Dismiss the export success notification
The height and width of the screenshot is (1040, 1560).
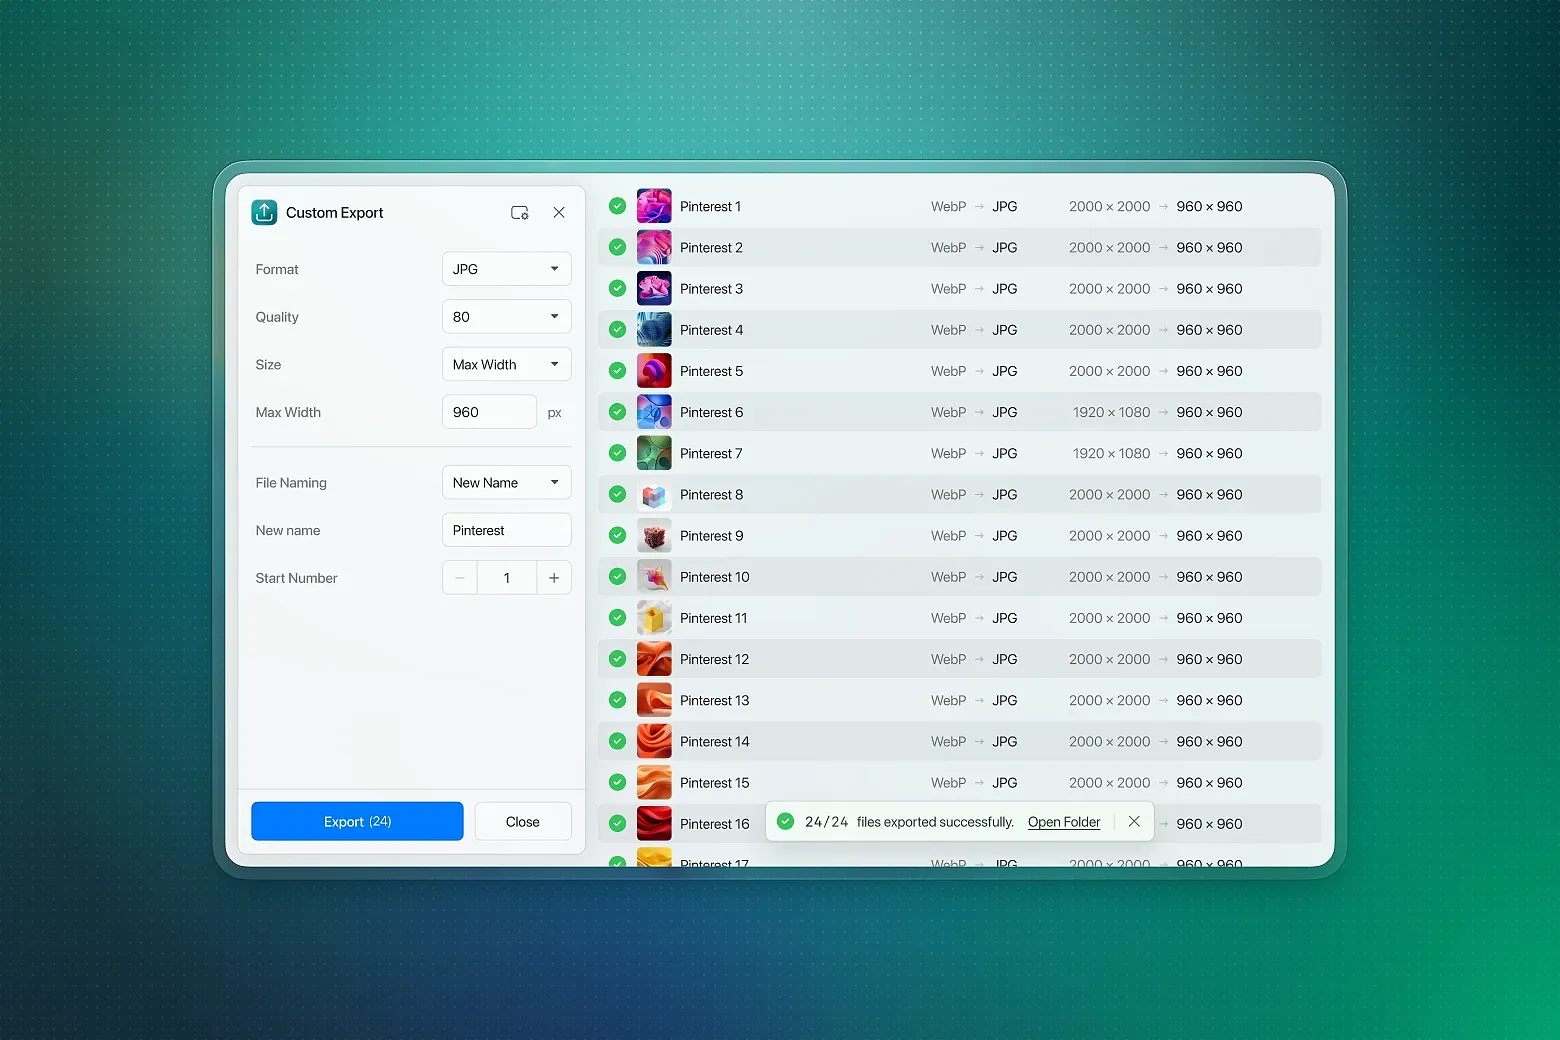(x=1134, y=821)
